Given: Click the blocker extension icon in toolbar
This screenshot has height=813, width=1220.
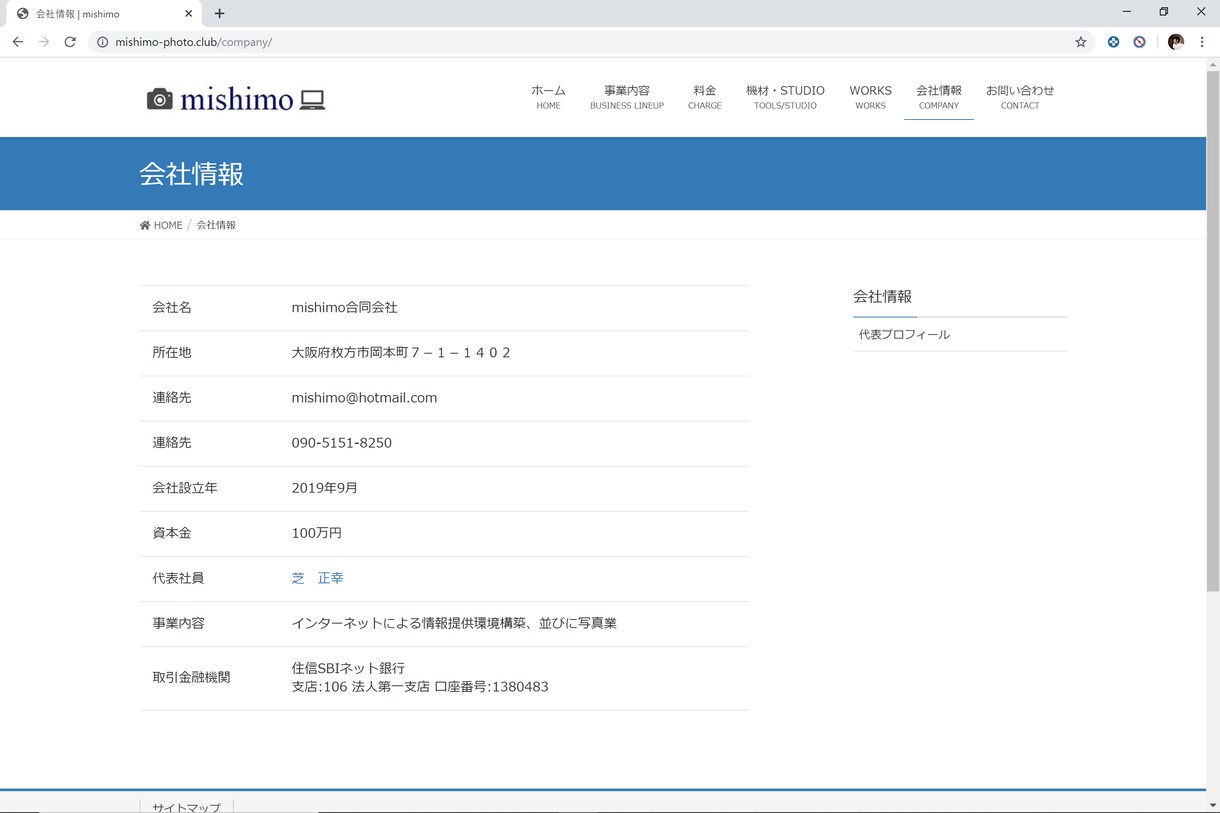Looking at the screenshot, I should 1139,42.
